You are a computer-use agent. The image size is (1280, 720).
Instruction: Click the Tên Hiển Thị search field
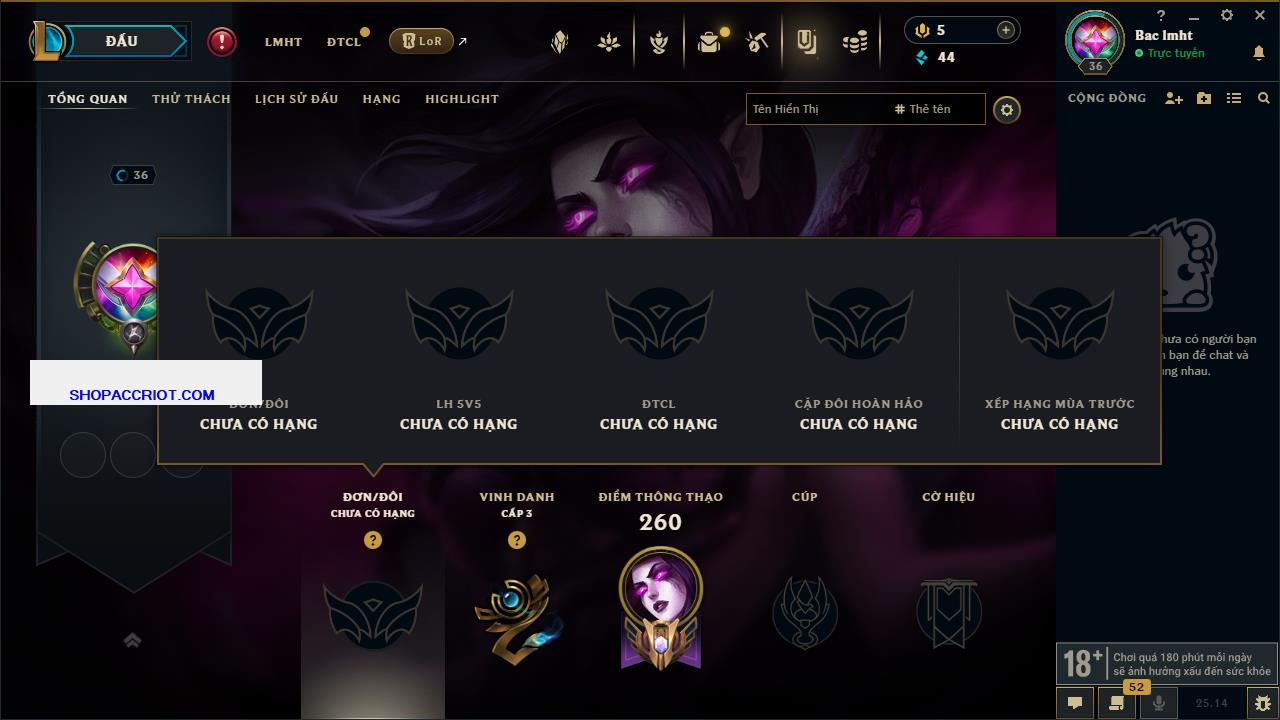tap(817, 109)
